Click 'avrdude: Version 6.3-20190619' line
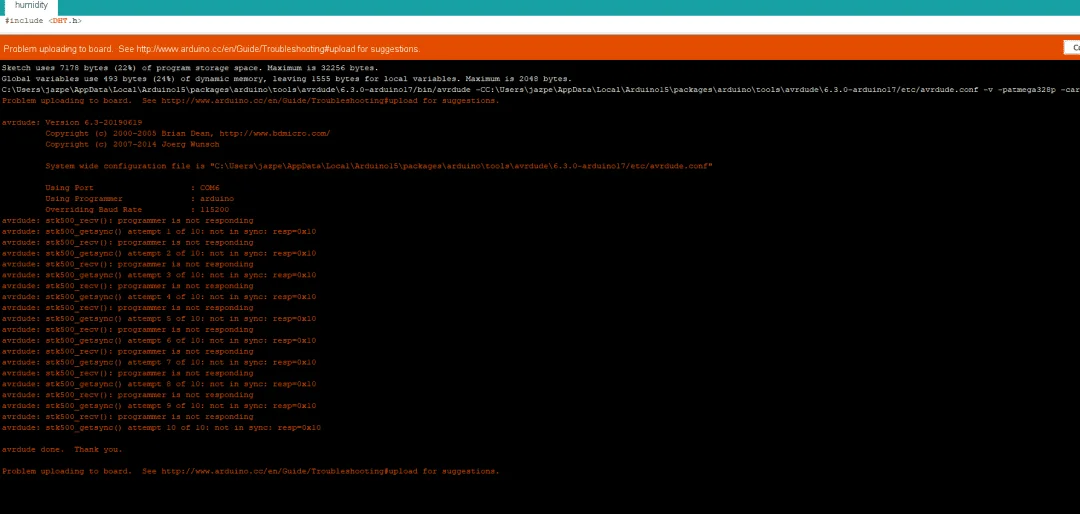Image resolution: width=1080 pixels, height=514 pixels. click(x=72, y=123)
